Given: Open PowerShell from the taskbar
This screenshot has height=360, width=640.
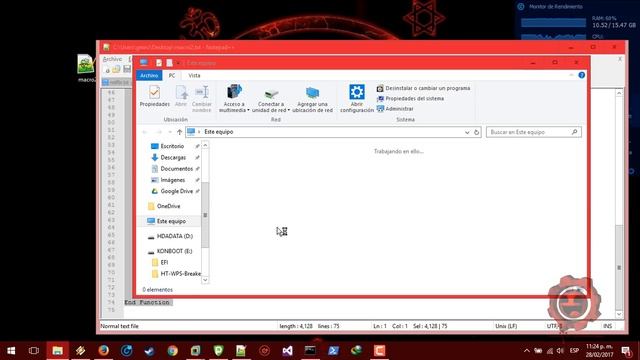Looking at the screenshot, I should pos(333,351).
